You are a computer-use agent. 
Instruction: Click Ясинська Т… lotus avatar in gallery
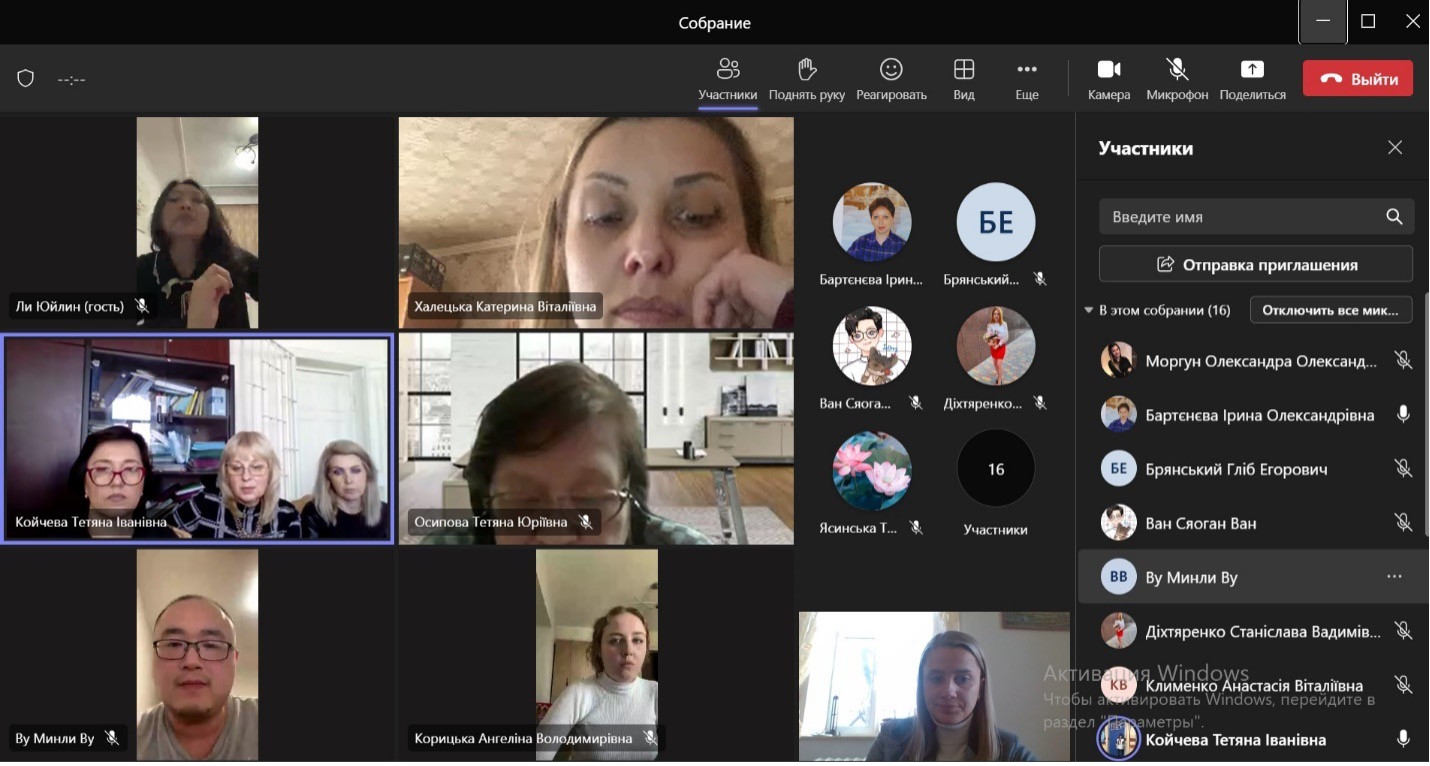872,470
